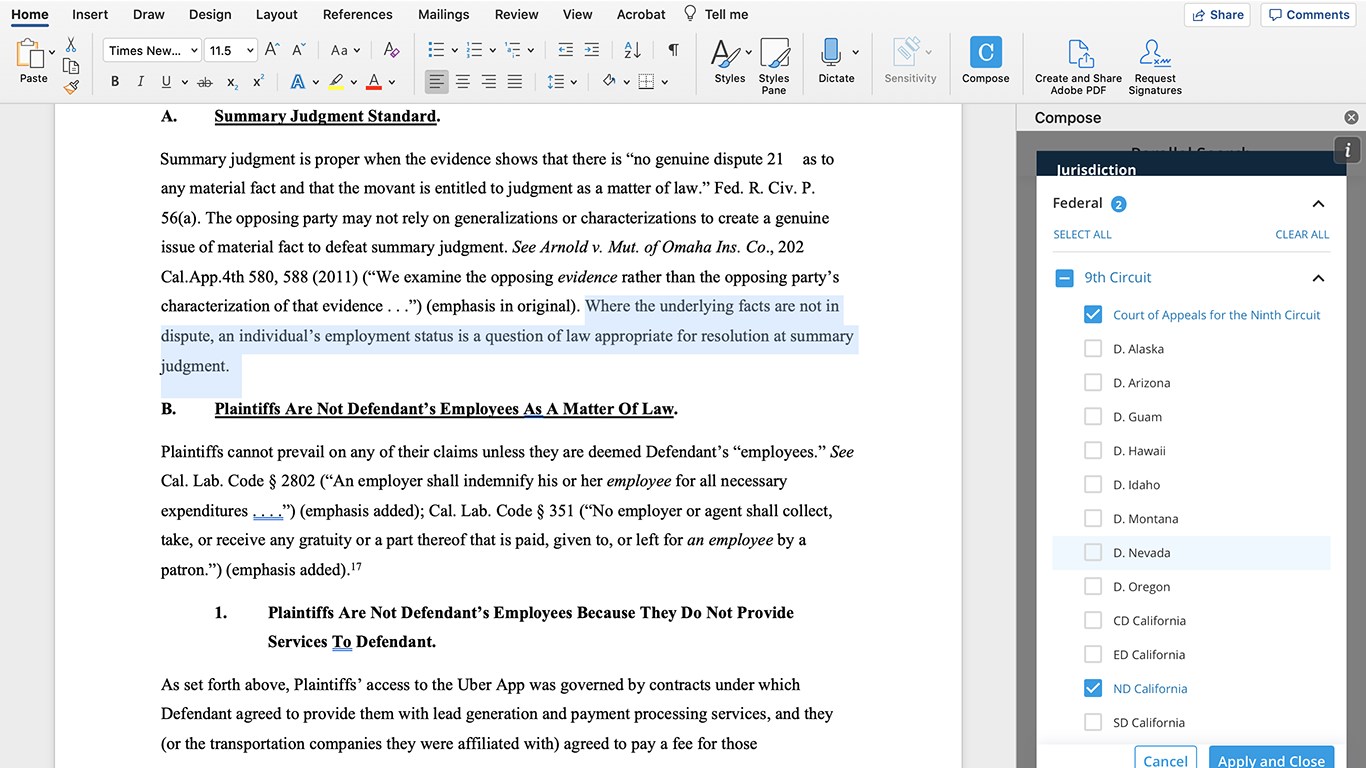Click CLEAR ALL under Federal
Viewport: 1366px width, 768px height.
(x=1302, y=235)
